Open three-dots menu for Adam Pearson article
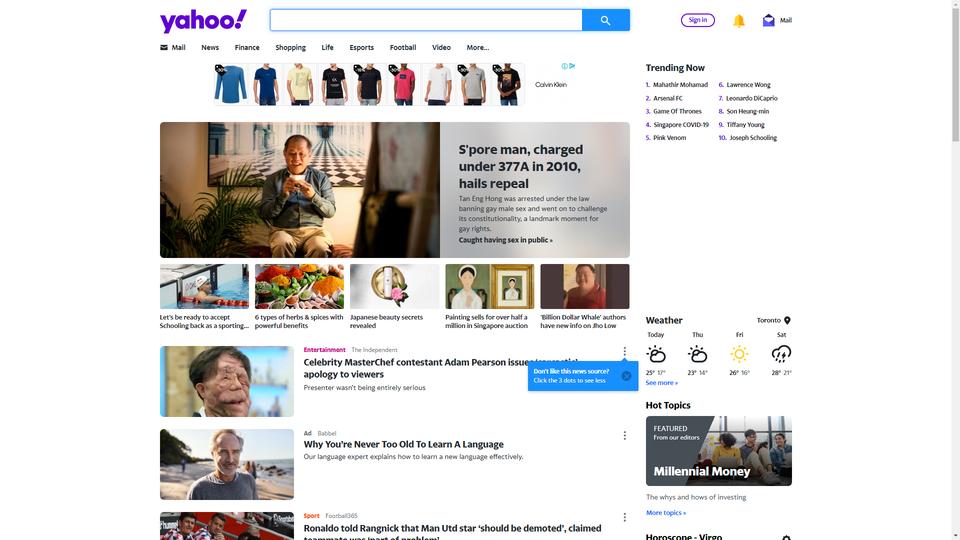 coord(624,352)
